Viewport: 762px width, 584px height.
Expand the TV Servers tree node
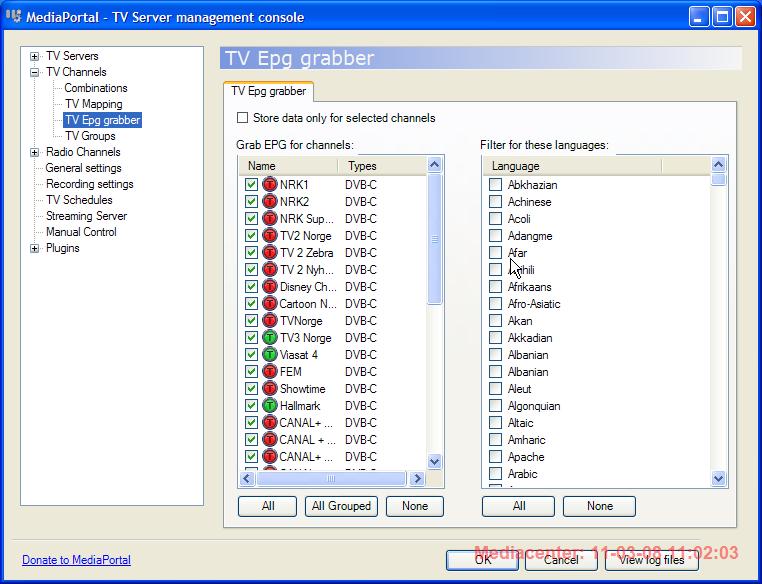[34, 56]
